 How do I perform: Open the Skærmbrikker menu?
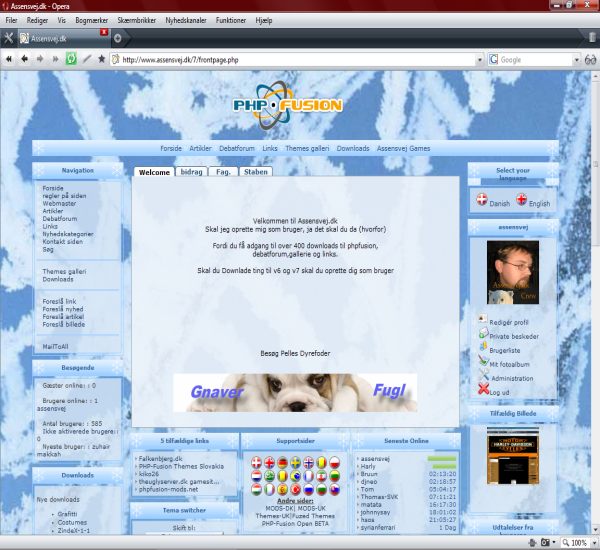pyautogui.click(x=137, y=20)
